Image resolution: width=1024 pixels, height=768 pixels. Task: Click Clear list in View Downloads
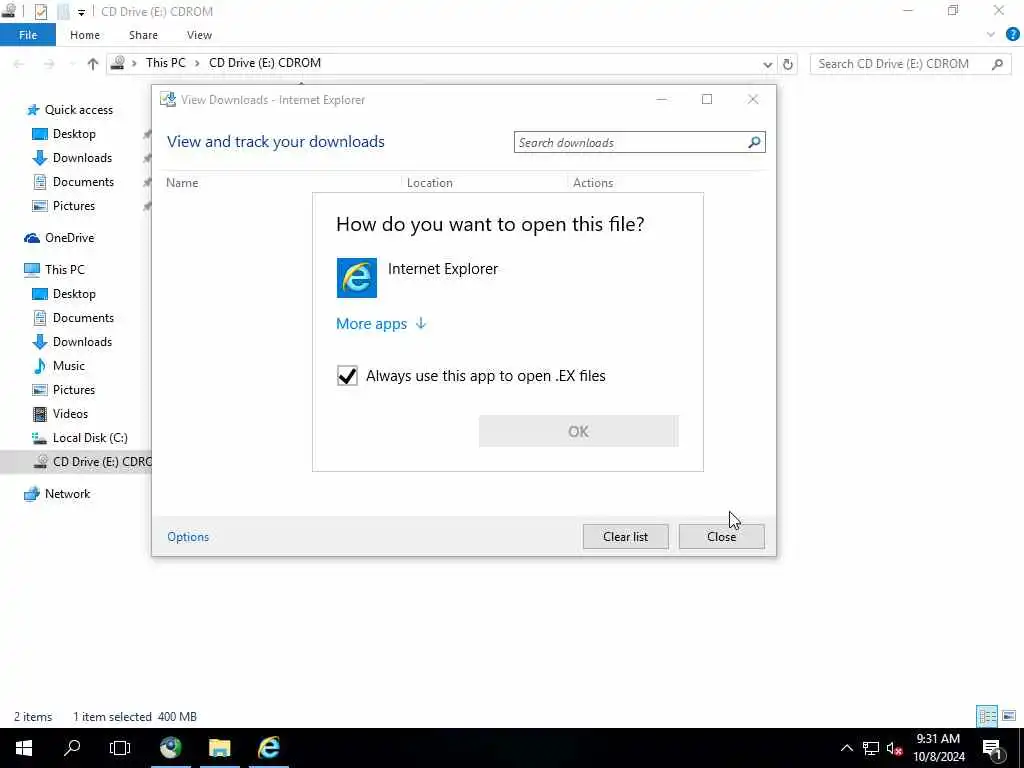pos(625,536)
